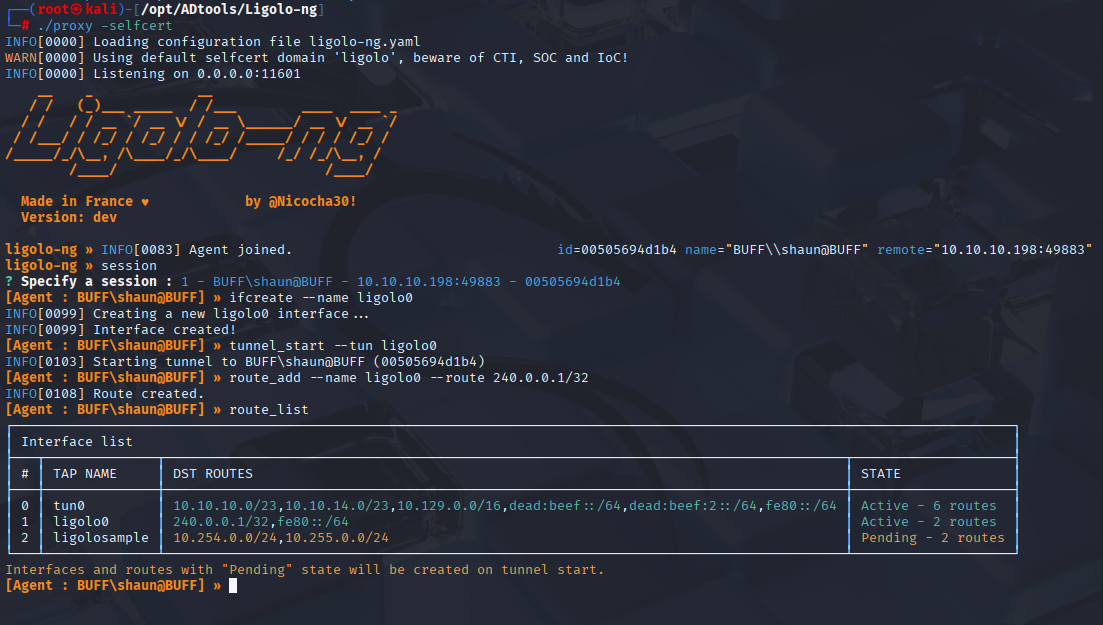Click the STATE column header
The image size is (1103, 625).
[x=881, y=474]
